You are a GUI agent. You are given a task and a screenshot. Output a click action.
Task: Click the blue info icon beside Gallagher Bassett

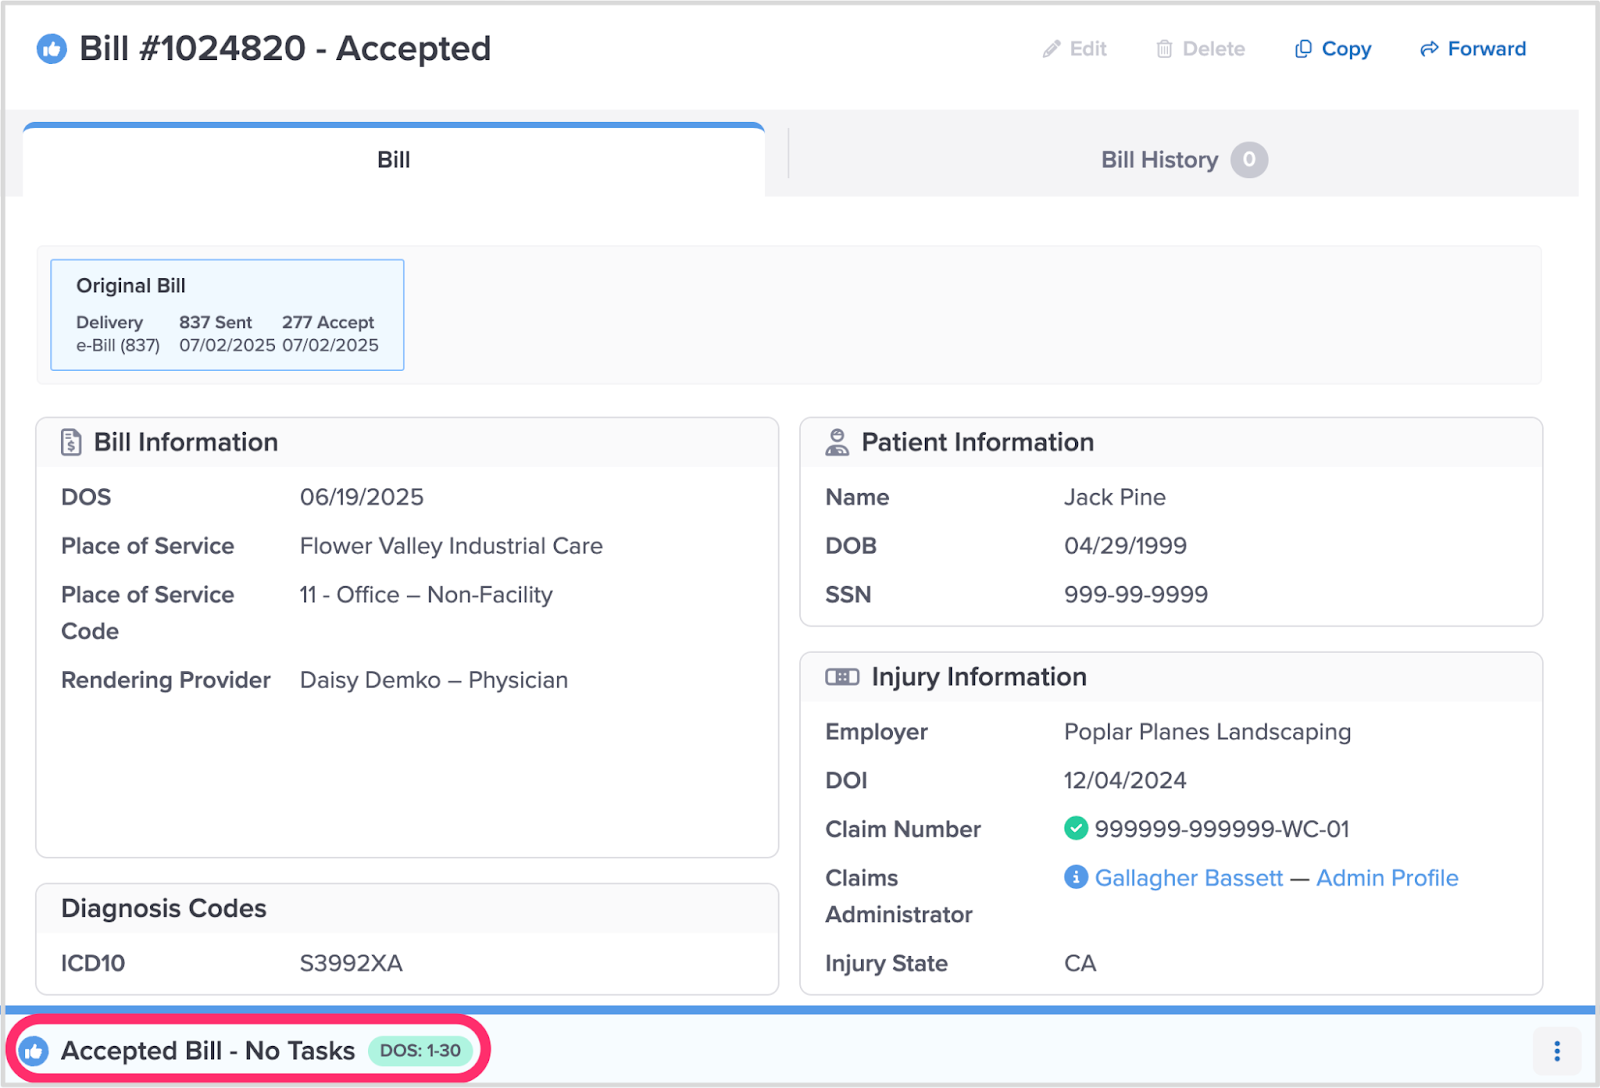[1076, 877]
